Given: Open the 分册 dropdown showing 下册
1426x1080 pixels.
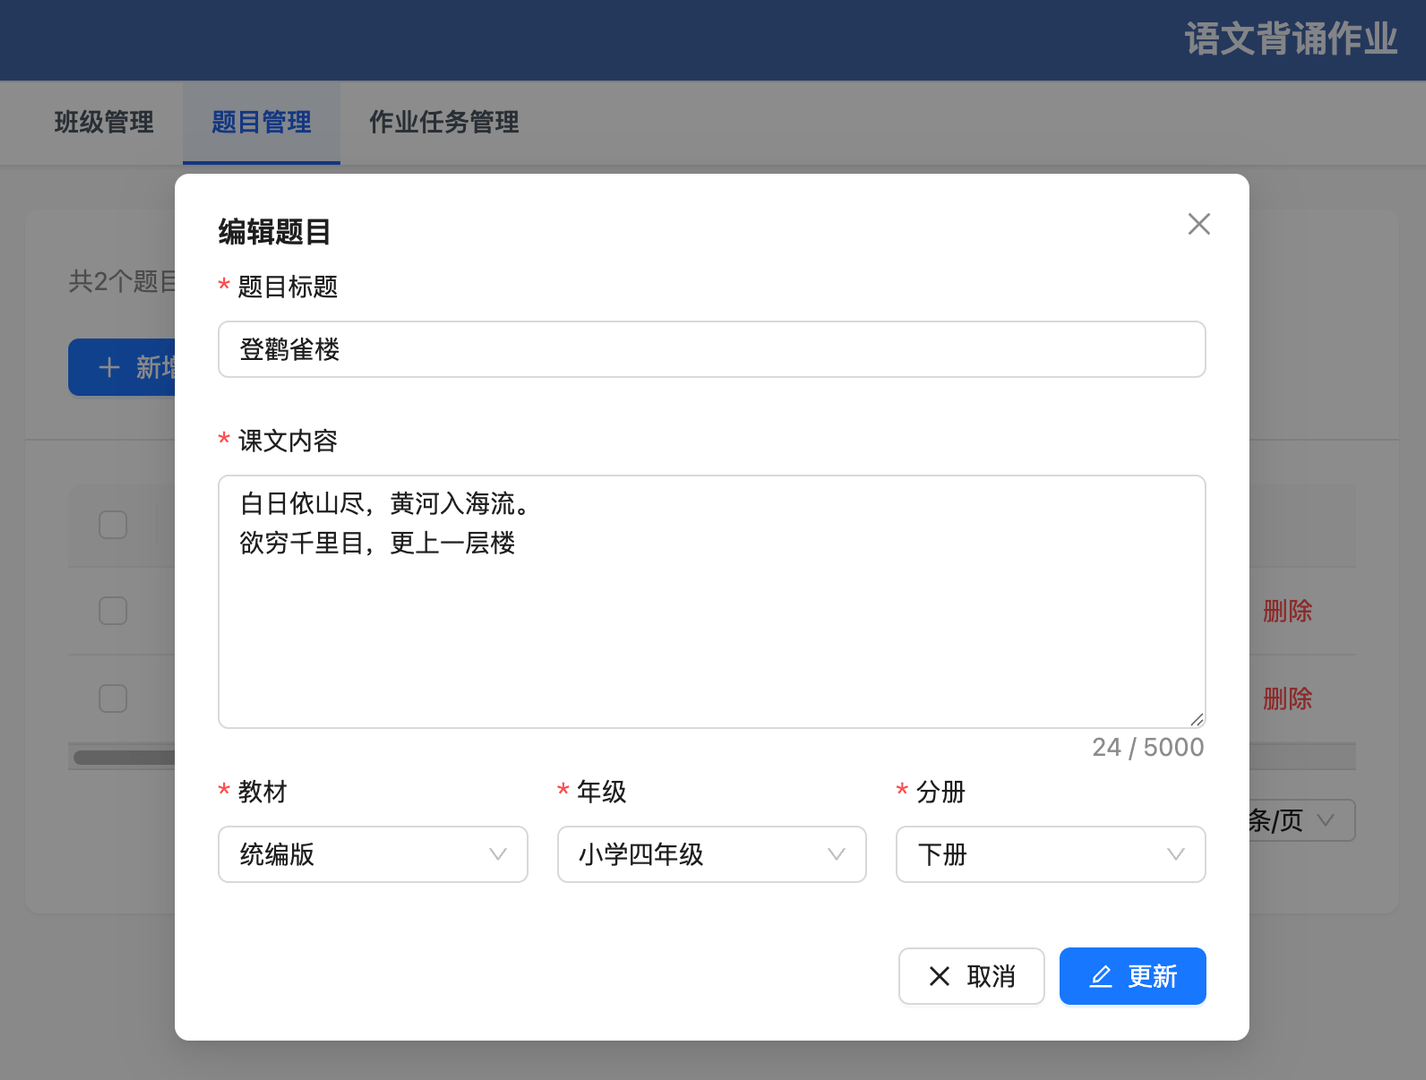Looking at the screenshot, I should click(1050, 855).
